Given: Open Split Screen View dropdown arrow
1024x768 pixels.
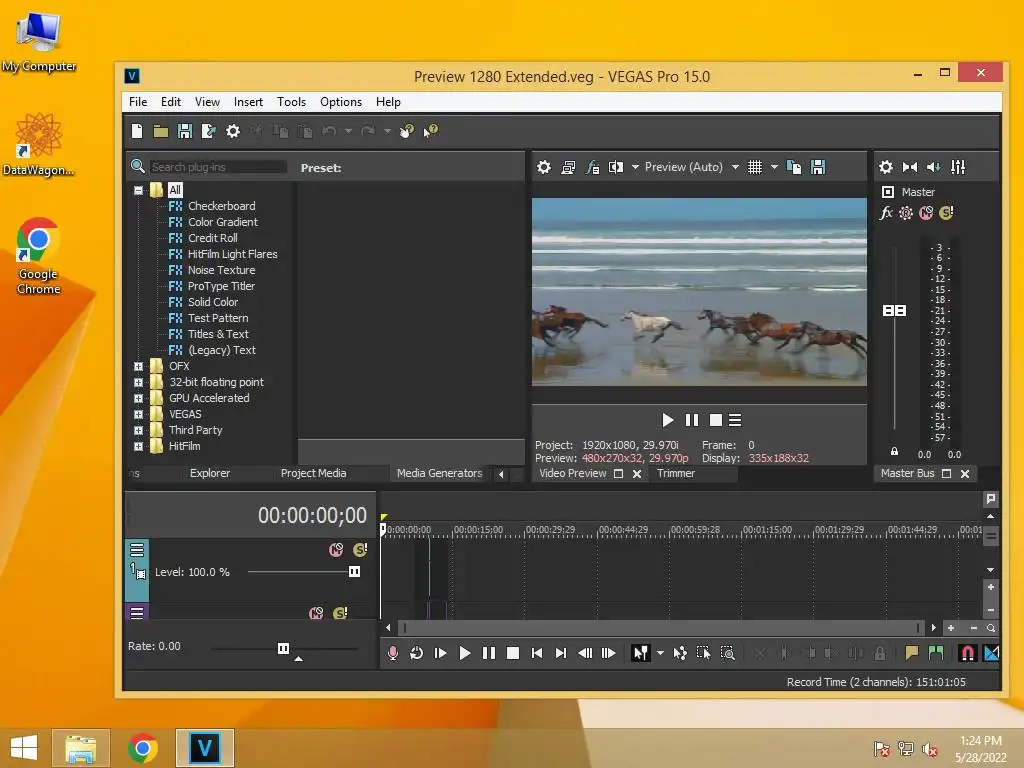Looking at the screenshot, I should coord(635,167).
